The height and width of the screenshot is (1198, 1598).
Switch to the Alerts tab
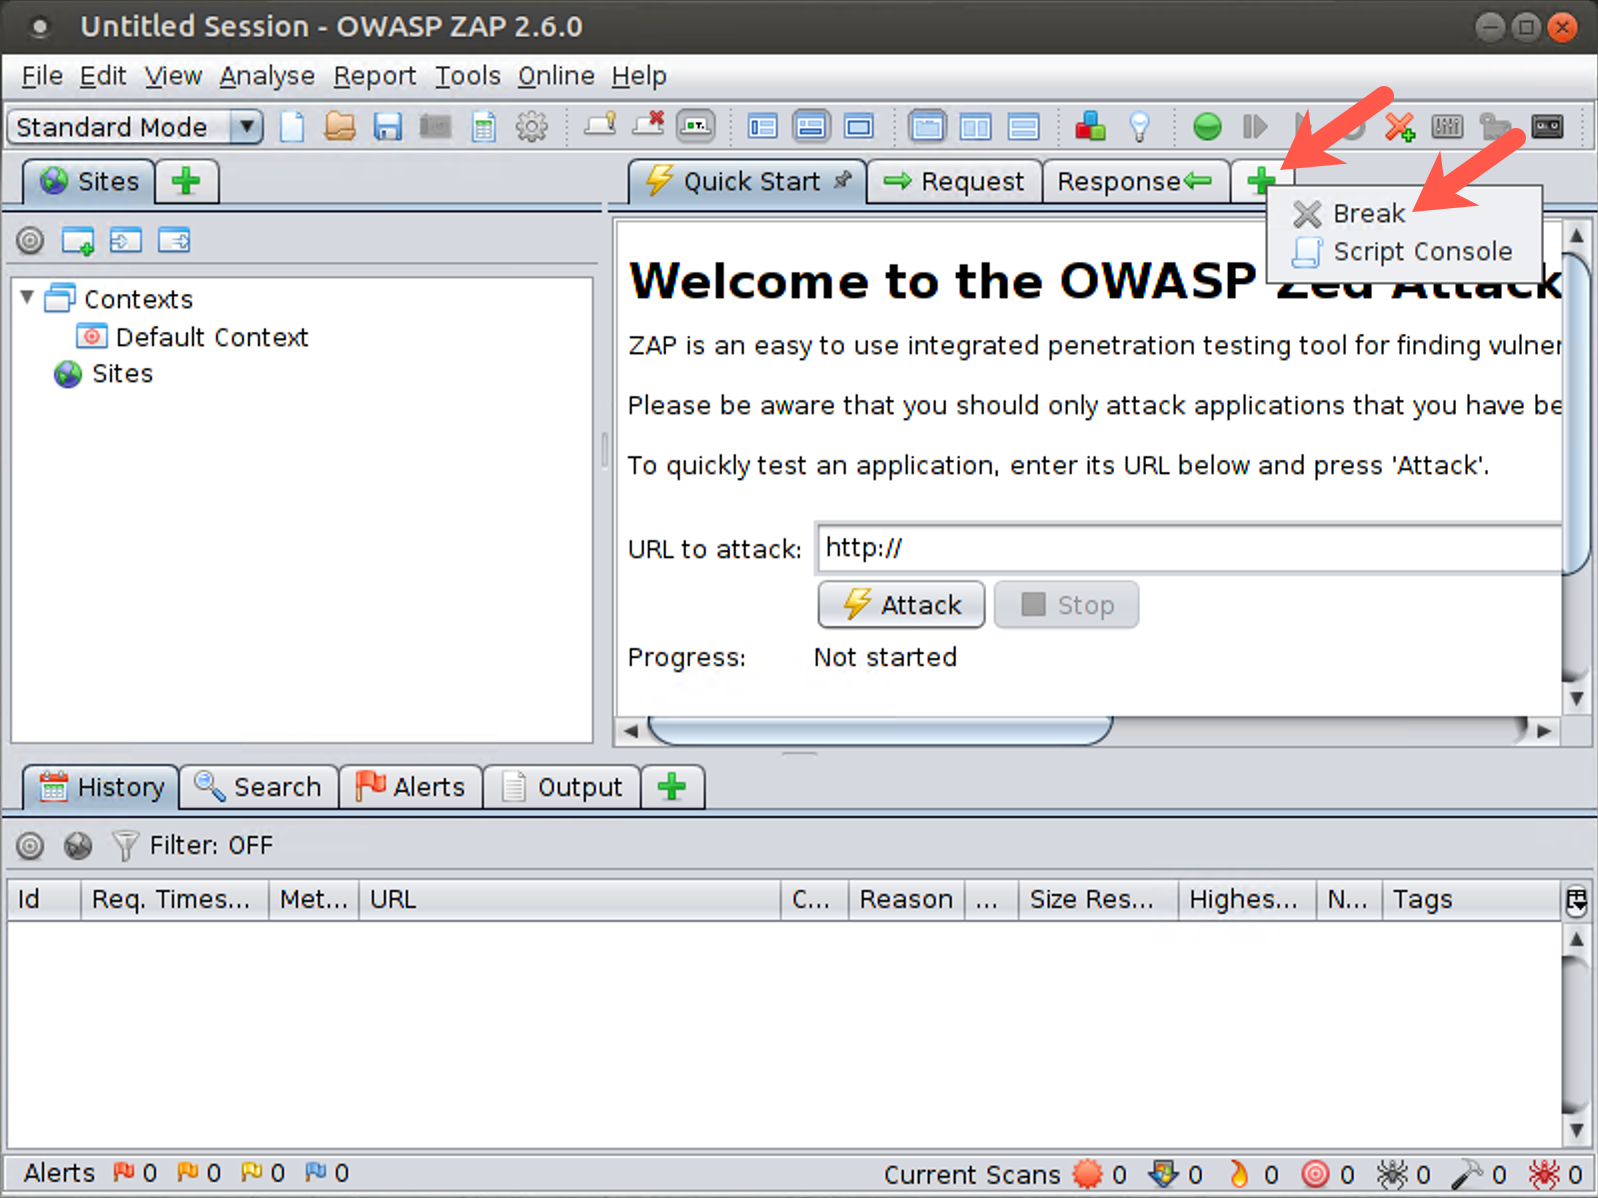point(411,787)
